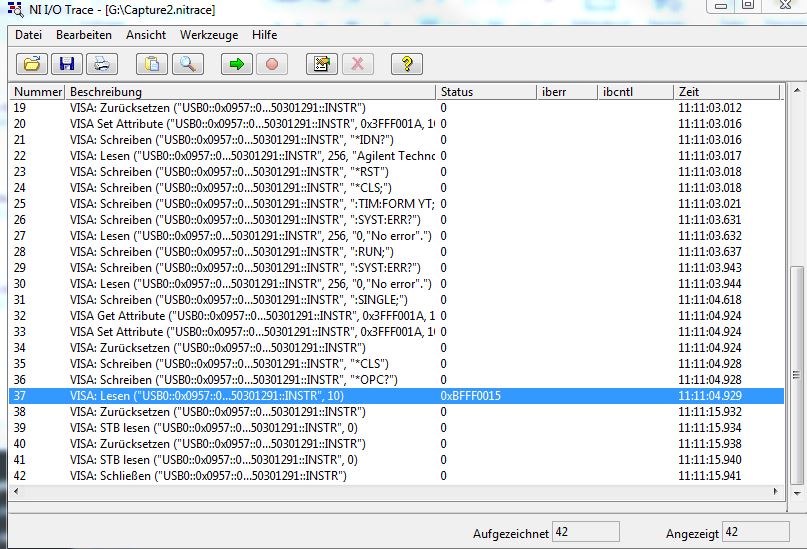Select row 20 VISA Set Attribute
Image resolution: width=807 pixels, height=549 pixels.
(x=396, y=124)
